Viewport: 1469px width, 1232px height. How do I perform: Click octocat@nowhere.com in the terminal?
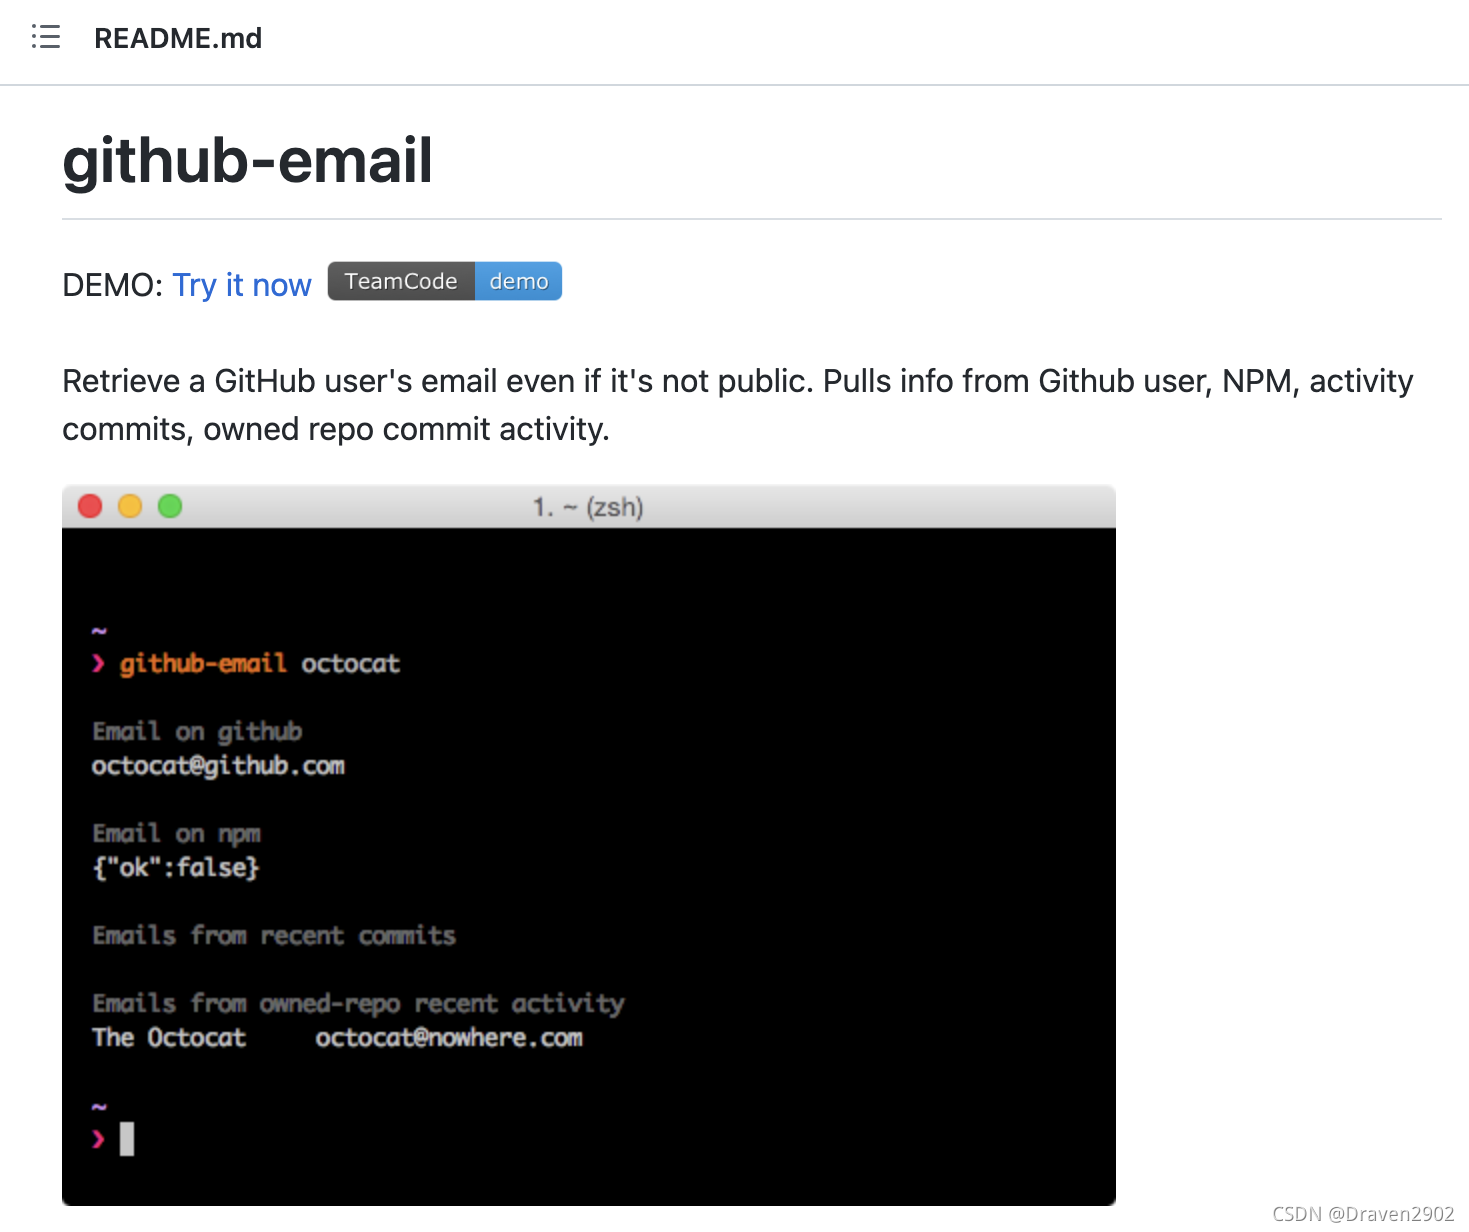point(449,1038)
